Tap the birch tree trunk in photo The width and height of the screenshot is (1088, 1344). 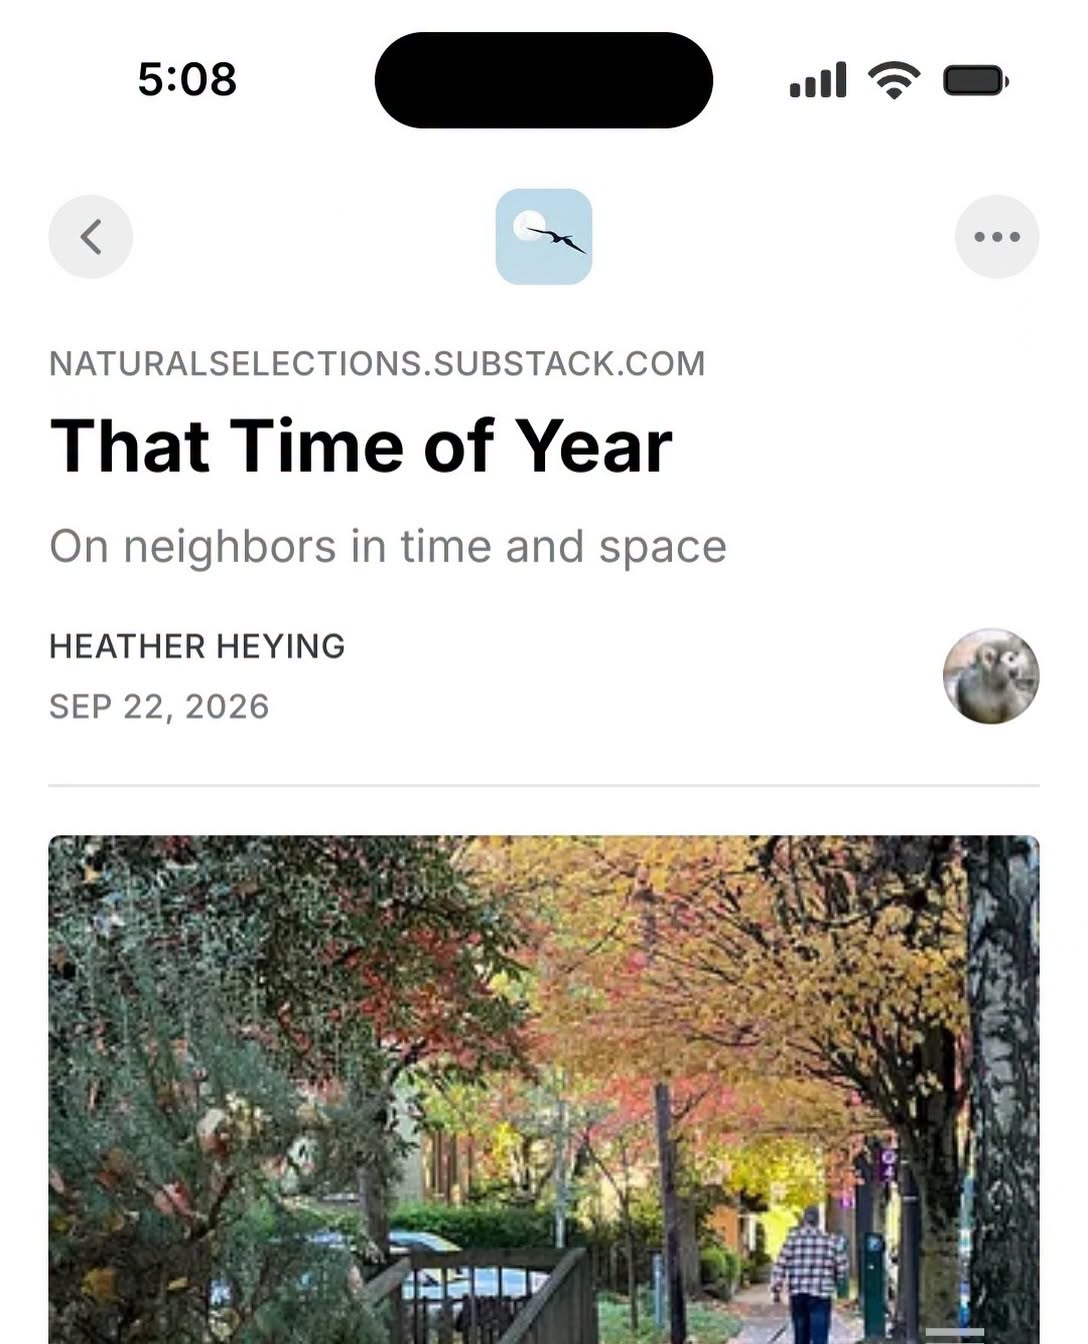click(x=1003, y=1090)
